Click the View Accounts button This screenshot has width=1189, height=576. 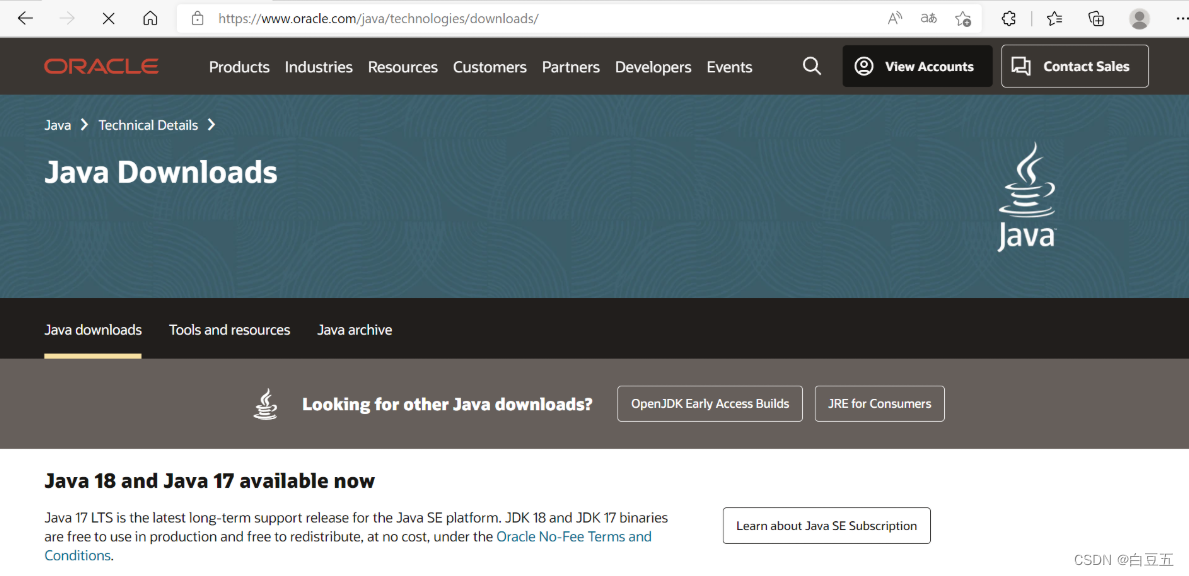[918, 66]
